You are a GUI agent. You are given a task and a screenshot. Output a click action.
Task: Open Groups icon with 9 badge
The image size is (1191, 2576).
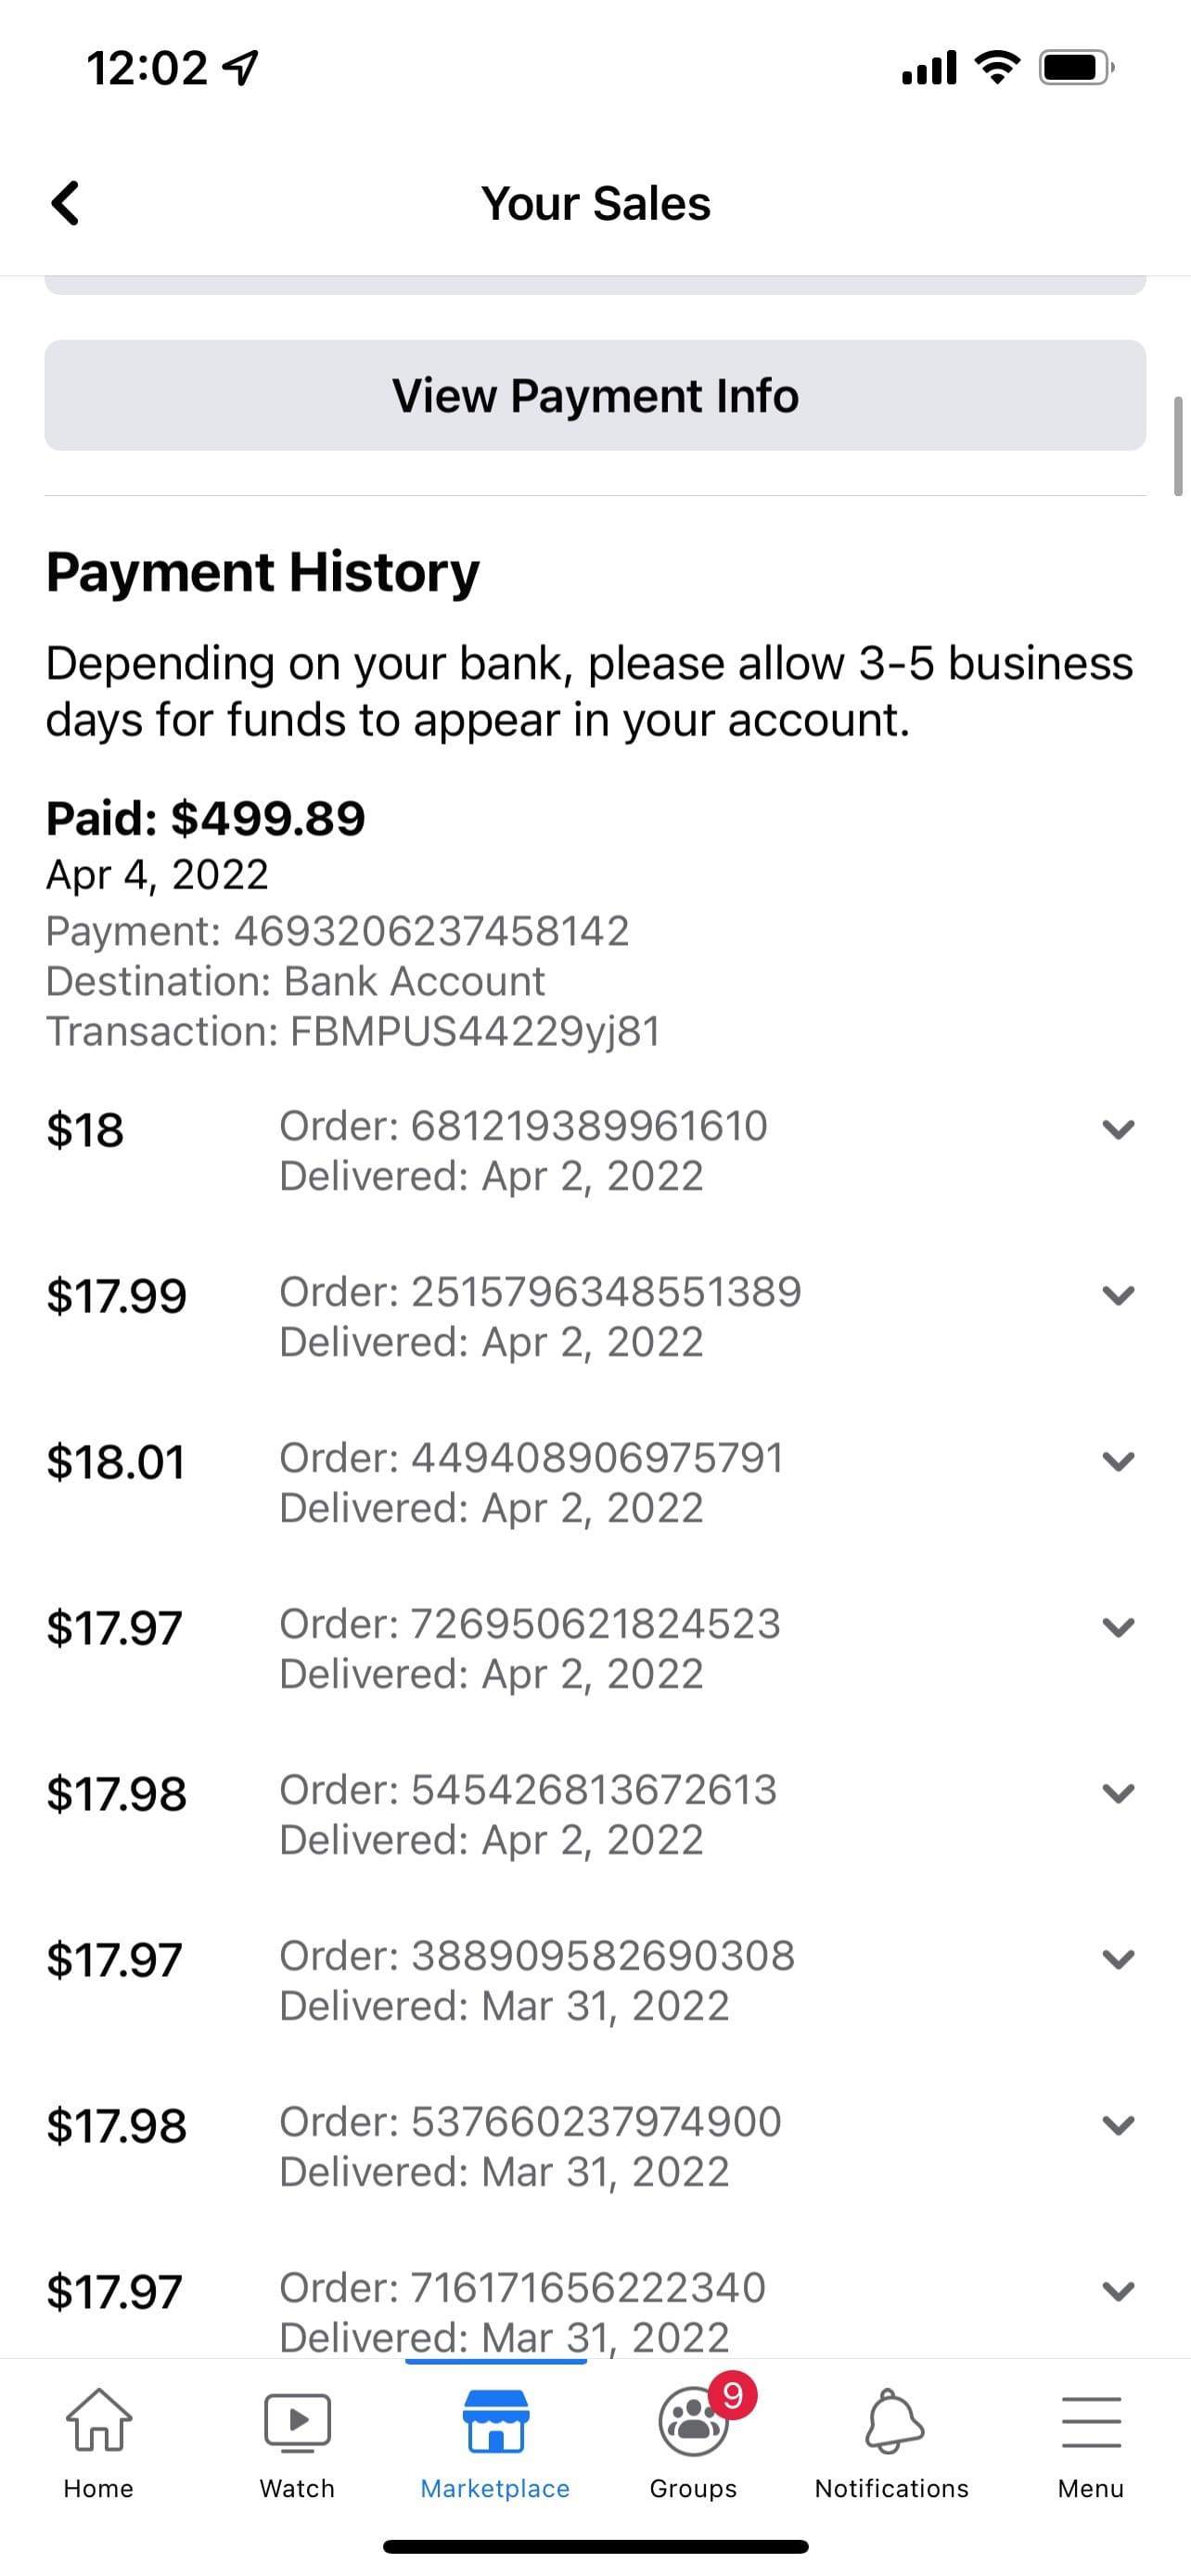point(694,2421)
